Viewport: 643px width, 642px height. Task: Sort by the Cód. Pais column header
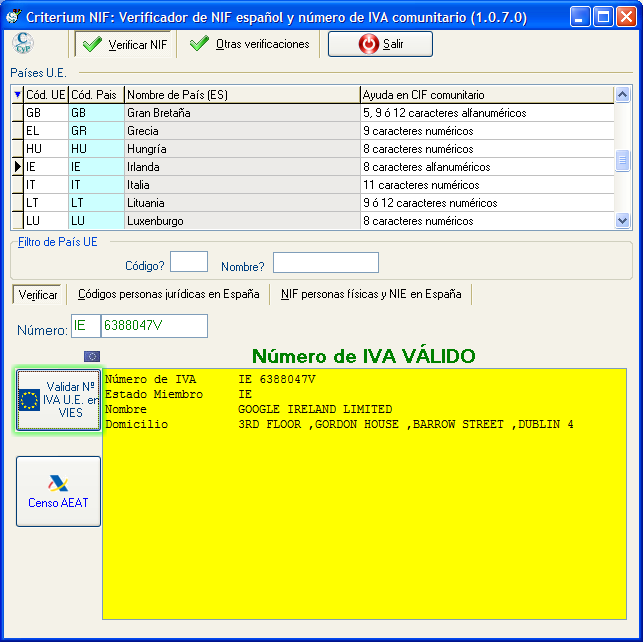click(x=96, y=95)
